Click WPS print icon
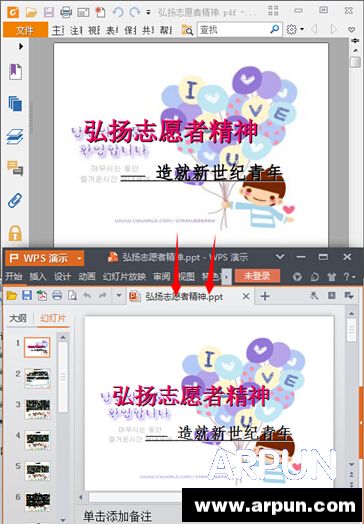This screenshot has height=524, width=364. [x=57, y=295]
